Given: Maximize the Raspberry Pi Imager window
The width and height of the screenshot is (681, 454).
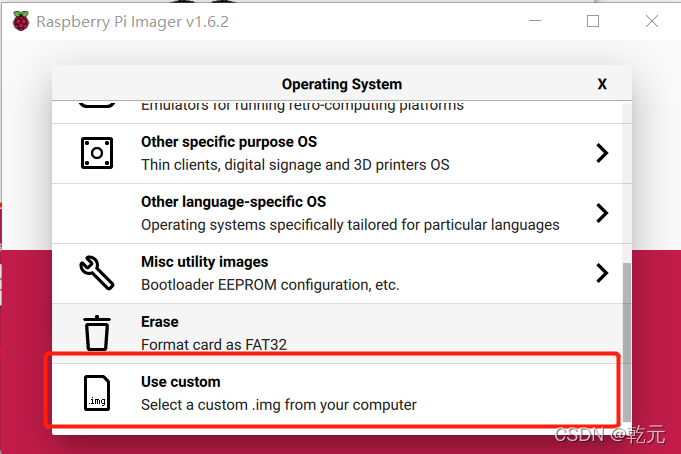Looking at the screenshot, I should pyautogui.click(x=593, y=21).
